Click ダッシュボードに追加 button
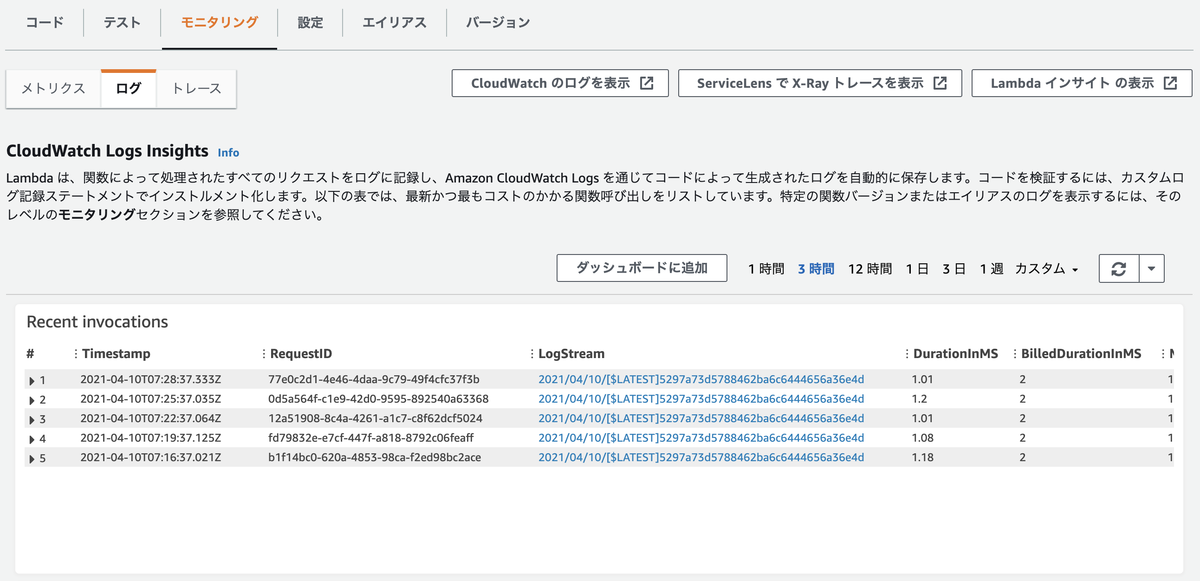The width and height of the screenshot is (1200, 581). coord(642,268)
